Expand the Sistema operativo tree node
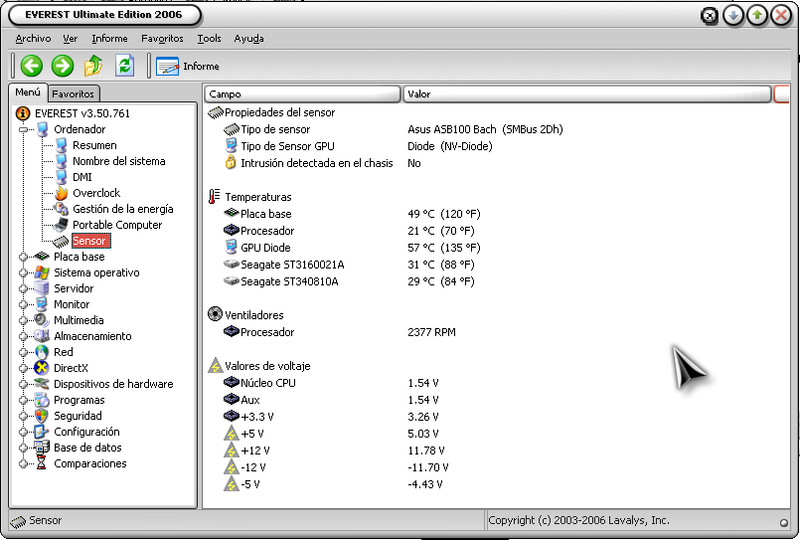The image size is (800, 540). (x=23, y=273)
